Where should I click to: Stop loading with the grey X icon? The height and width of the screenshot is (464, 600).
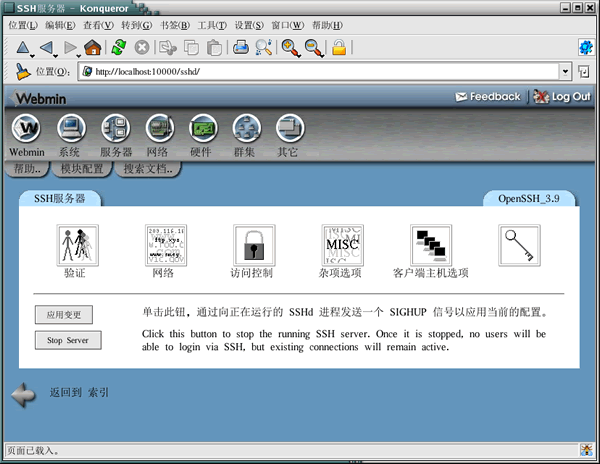[142, 48]
